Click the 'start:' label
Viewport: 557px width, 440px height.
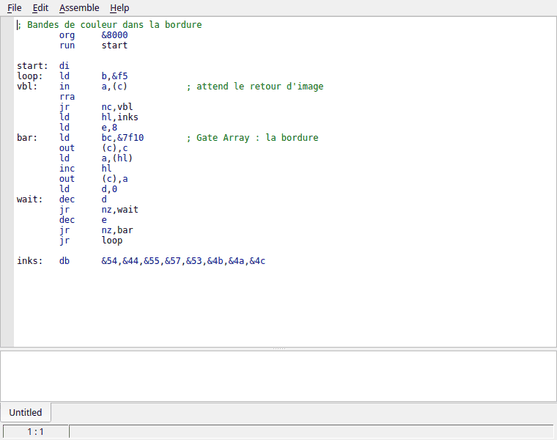(x=32, y=66)
